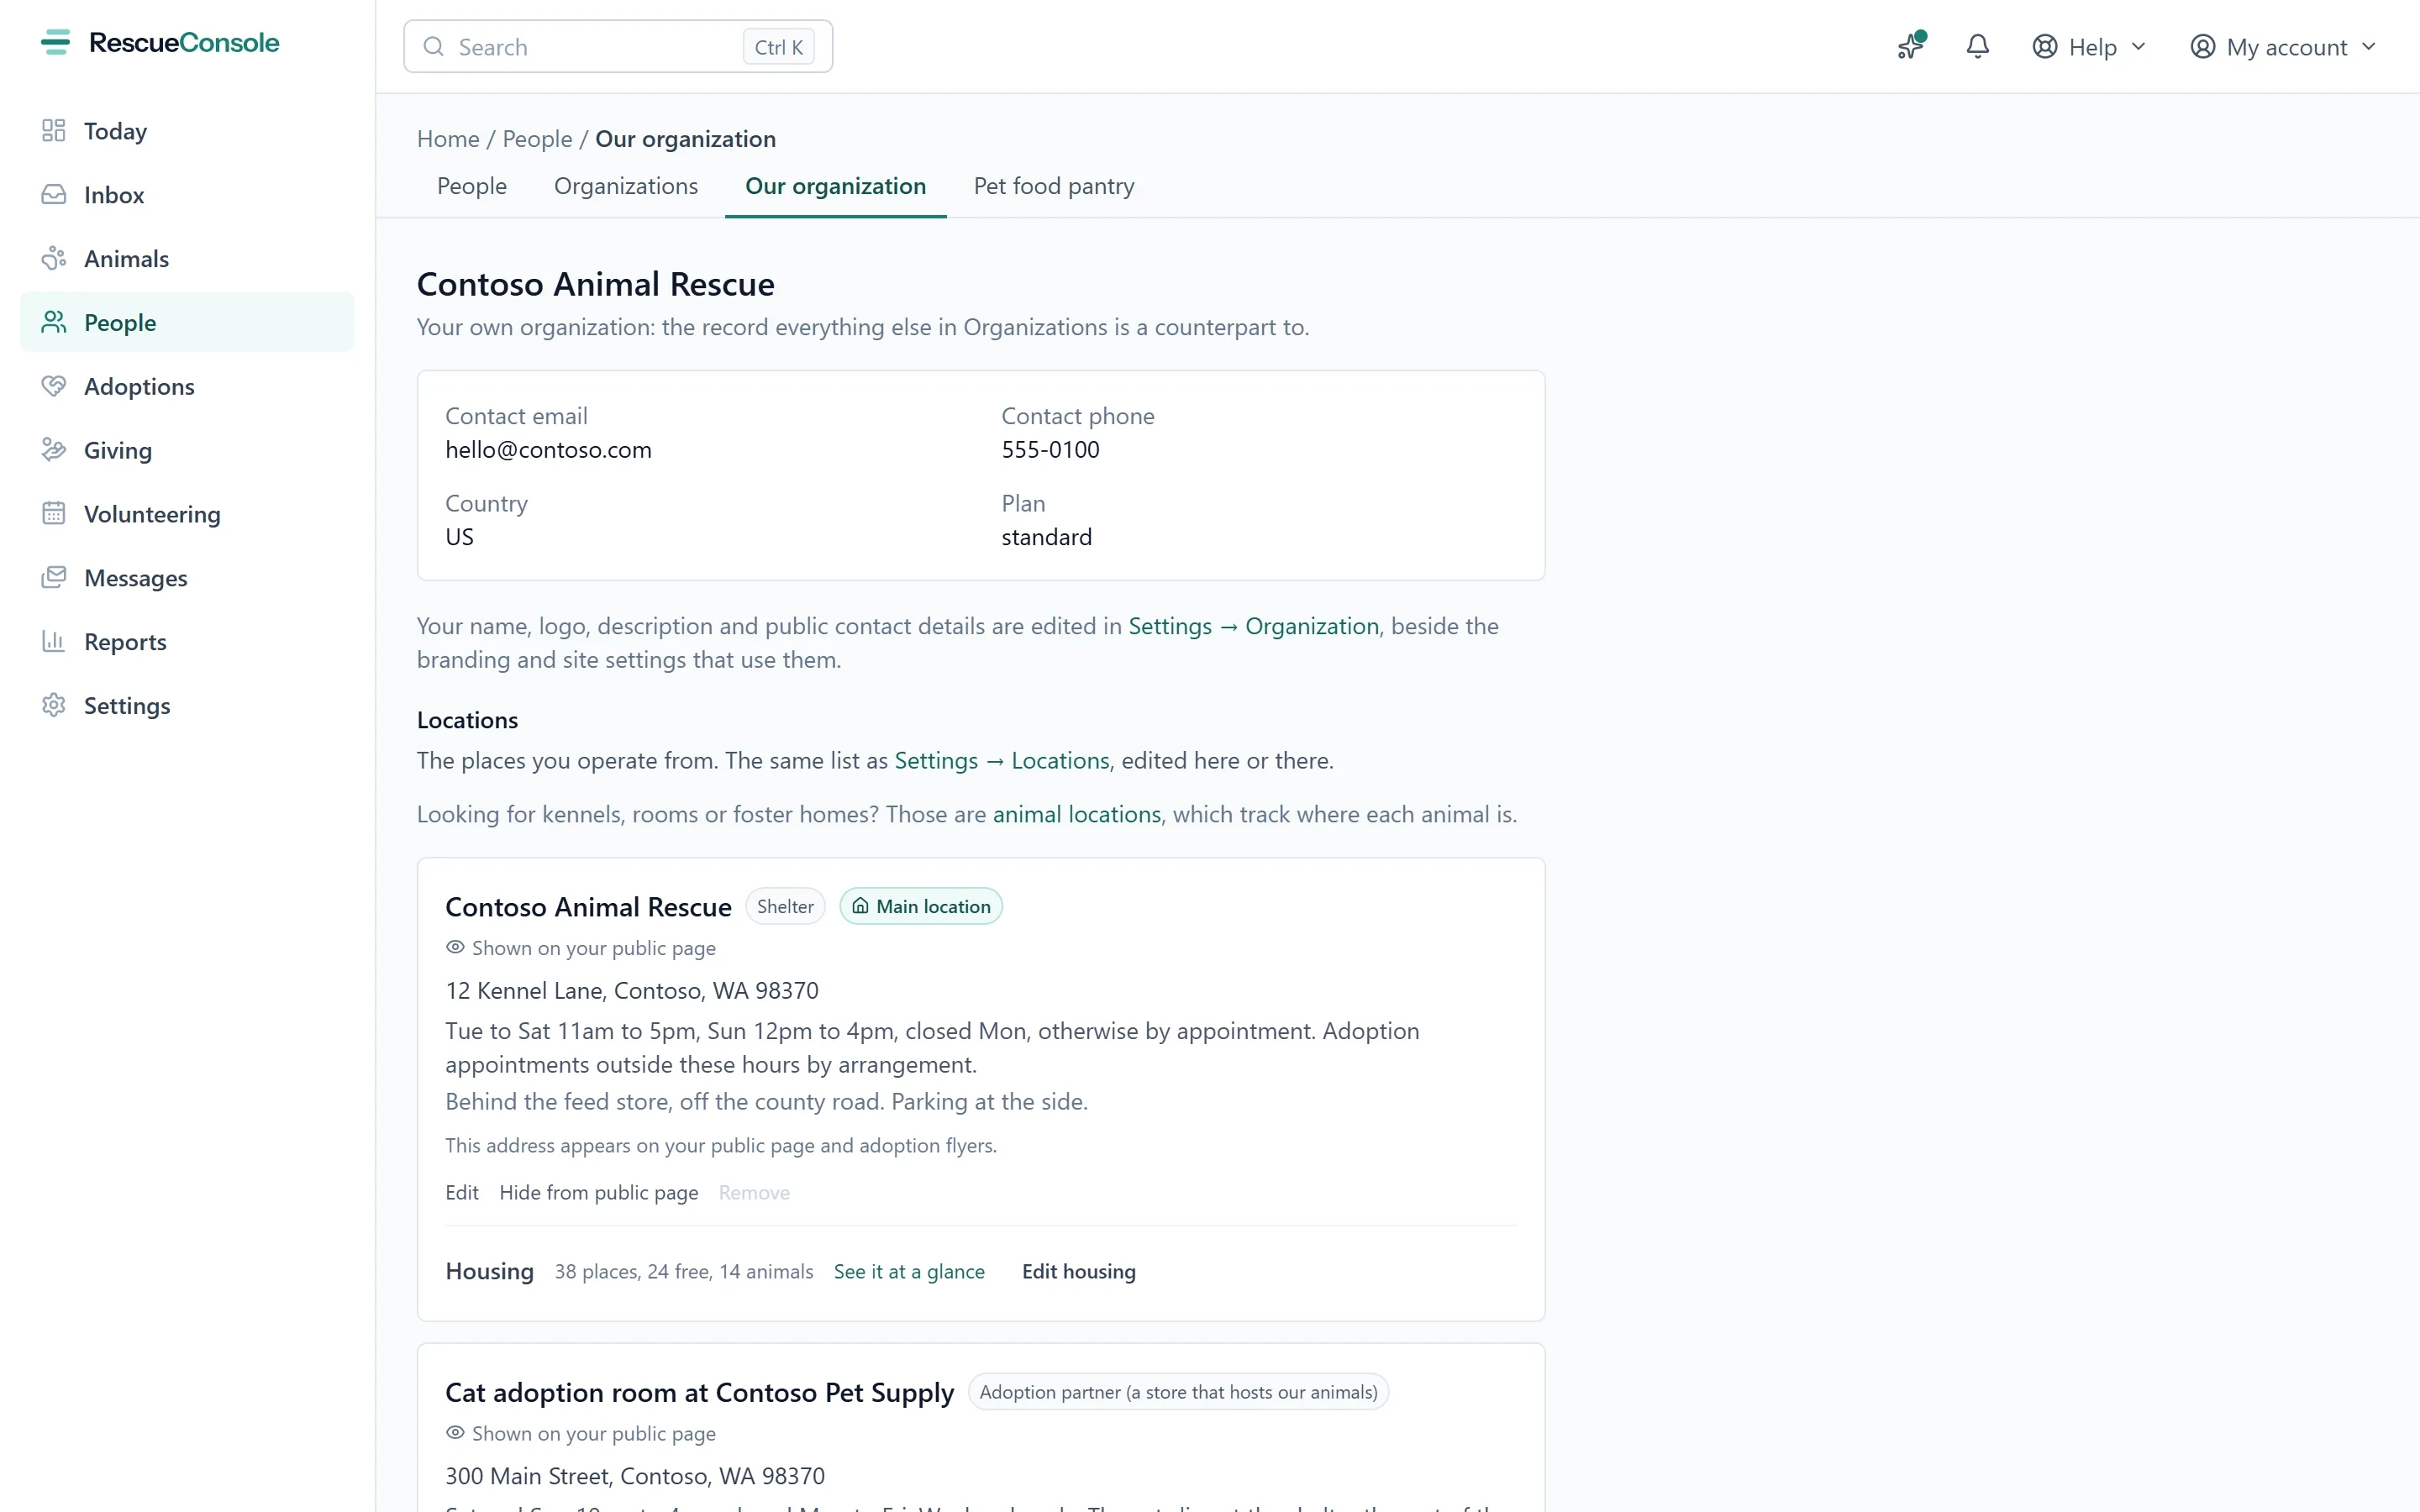Focus the Search input field
This screenshot has height=1512, width=2420.
pos(618,47)
